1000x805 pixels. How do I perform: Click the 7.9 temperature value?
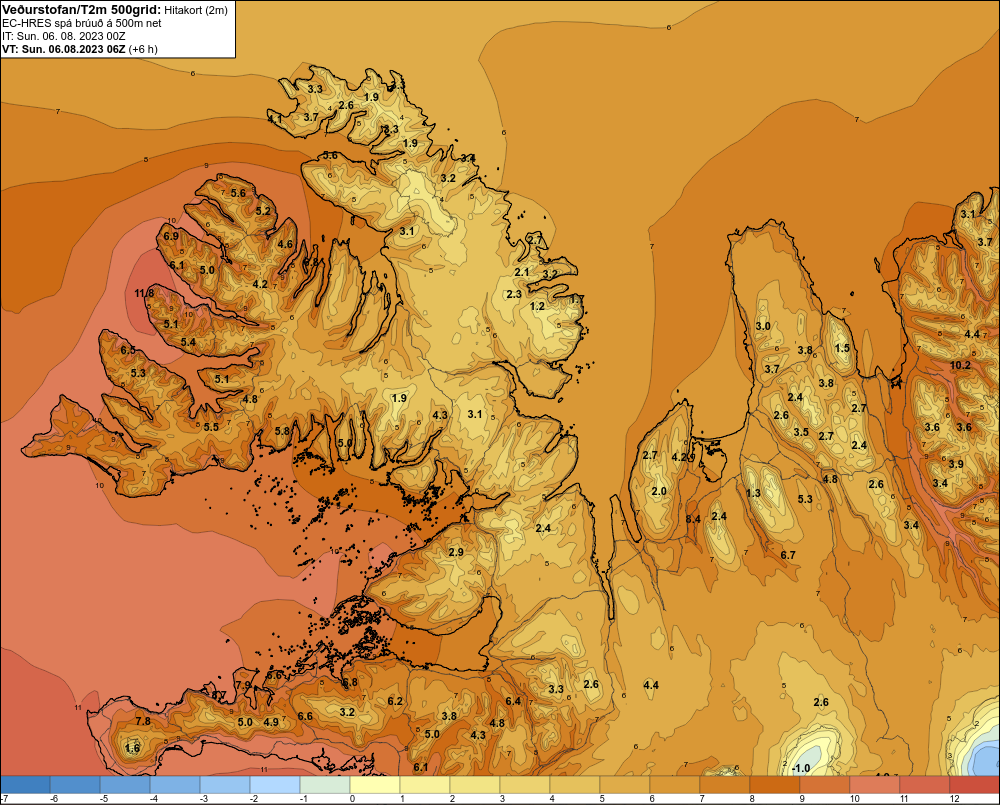243,685
